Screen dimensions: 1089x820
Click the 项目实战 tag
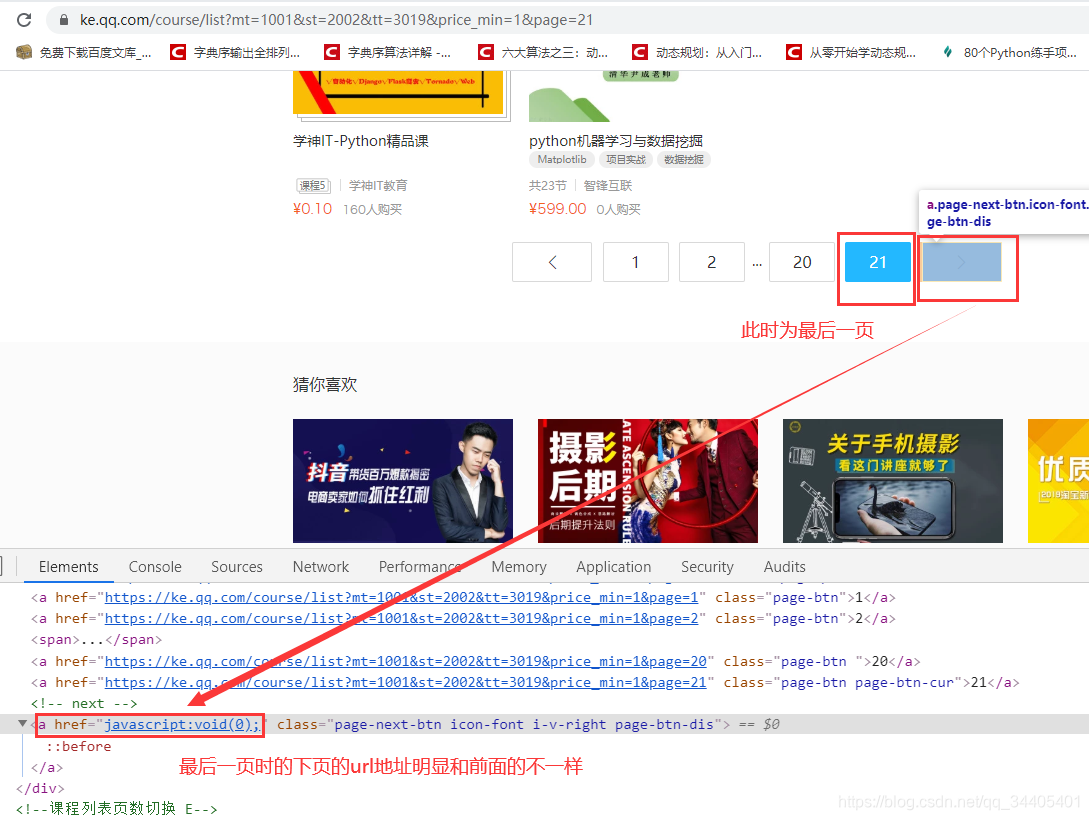coord(625,160)
